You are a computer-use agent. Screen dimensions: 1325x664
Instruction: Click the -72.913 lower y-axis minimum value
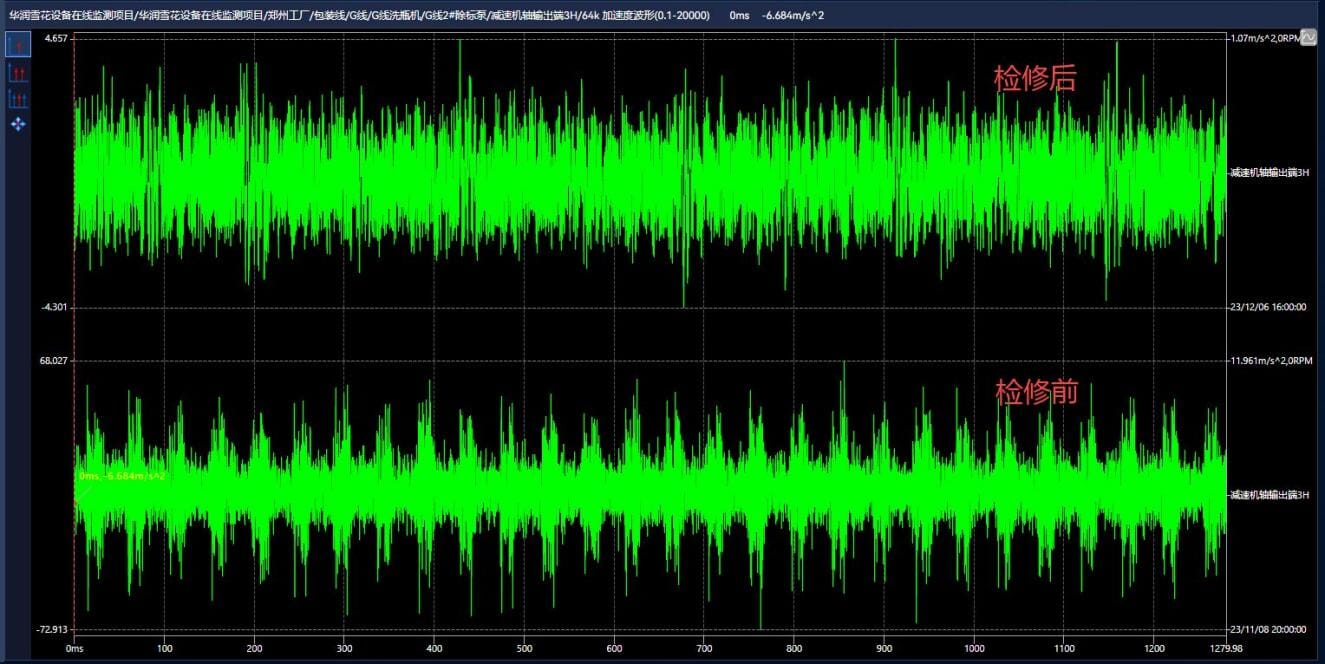[x=53, y=630]
